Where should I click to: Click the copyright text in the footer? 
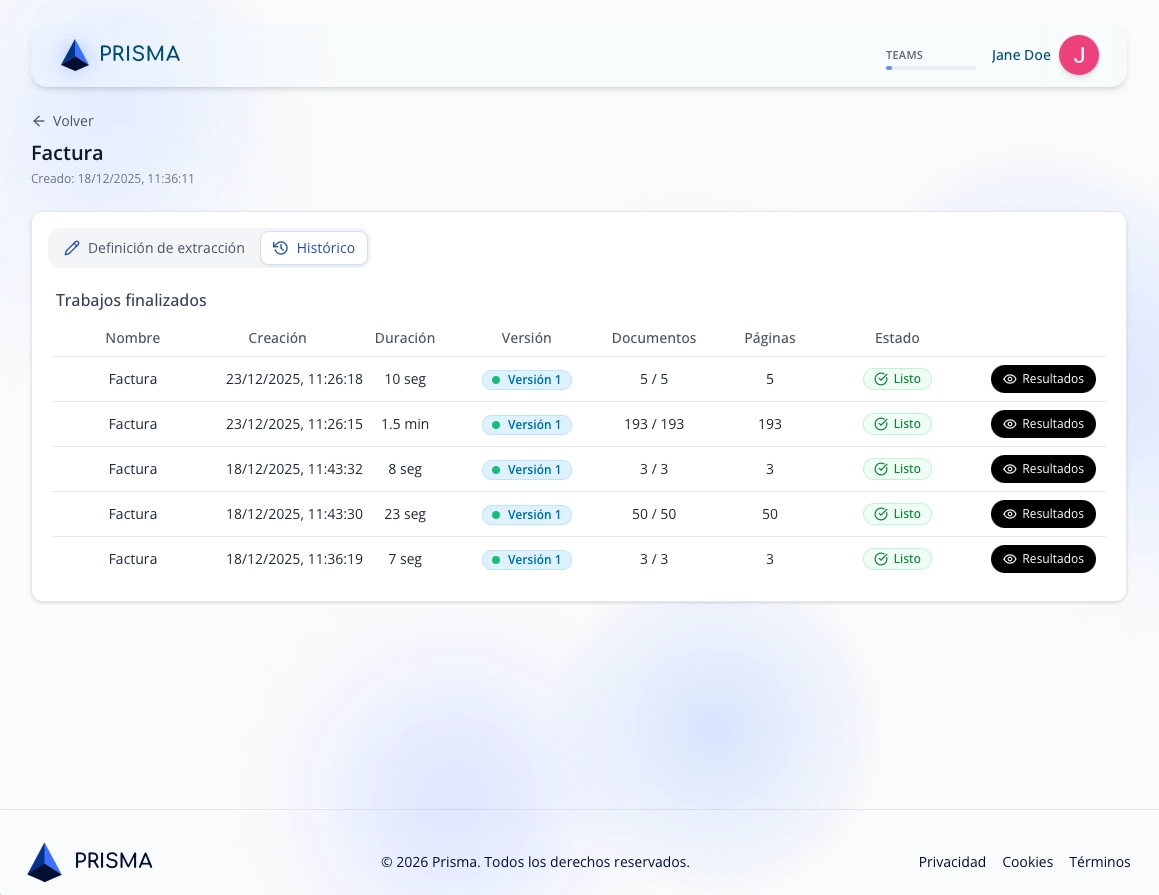click(x=535, y=862)
